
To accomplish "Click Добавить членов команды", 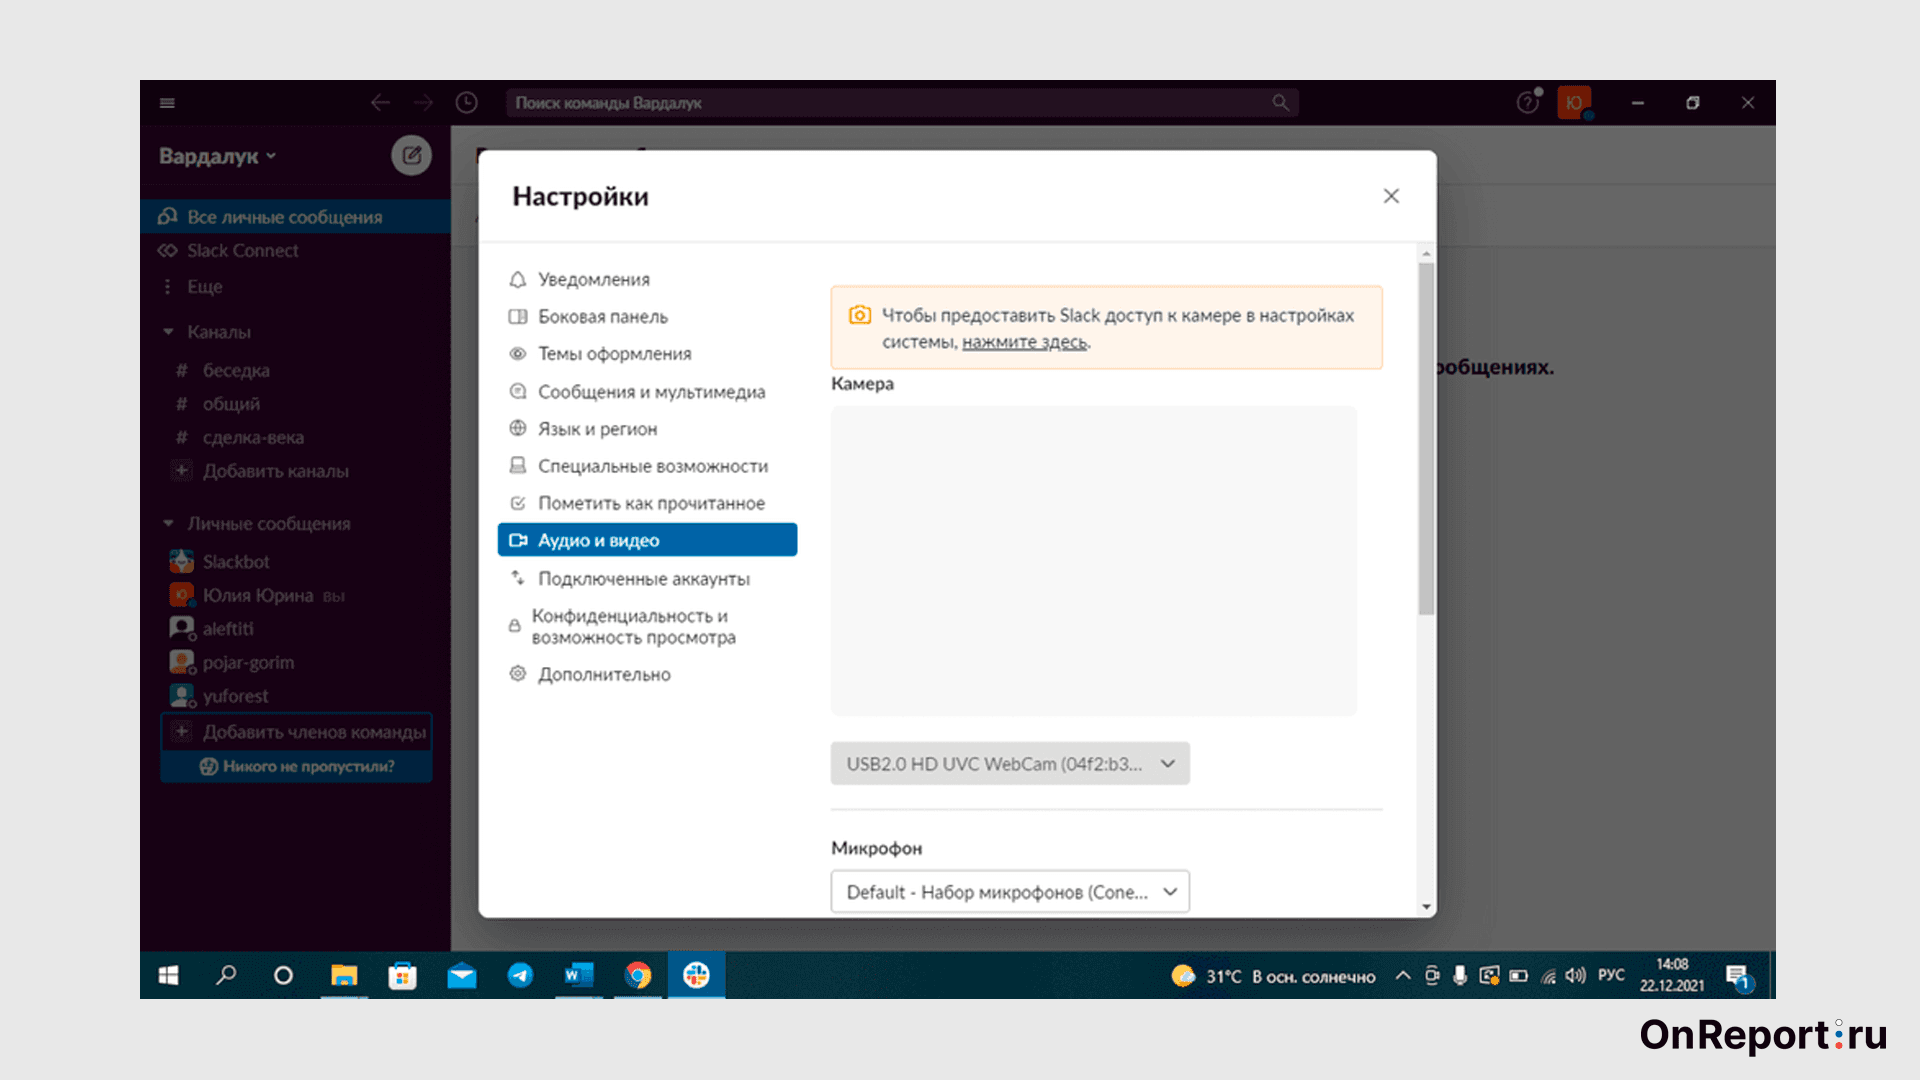I will [297, 732].
